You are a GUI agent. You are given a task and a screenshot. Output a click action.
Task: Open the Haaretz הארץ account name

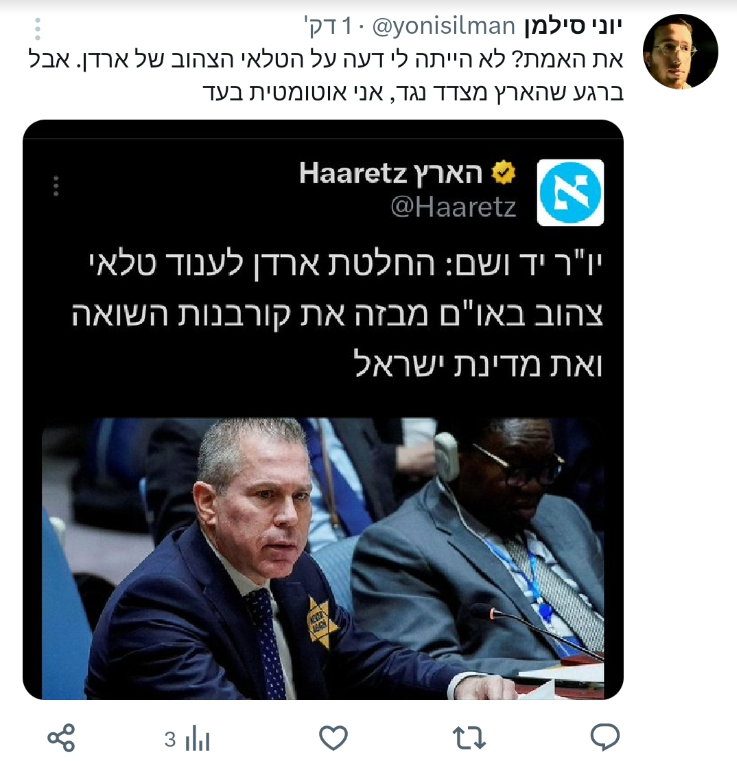point(391,173)
